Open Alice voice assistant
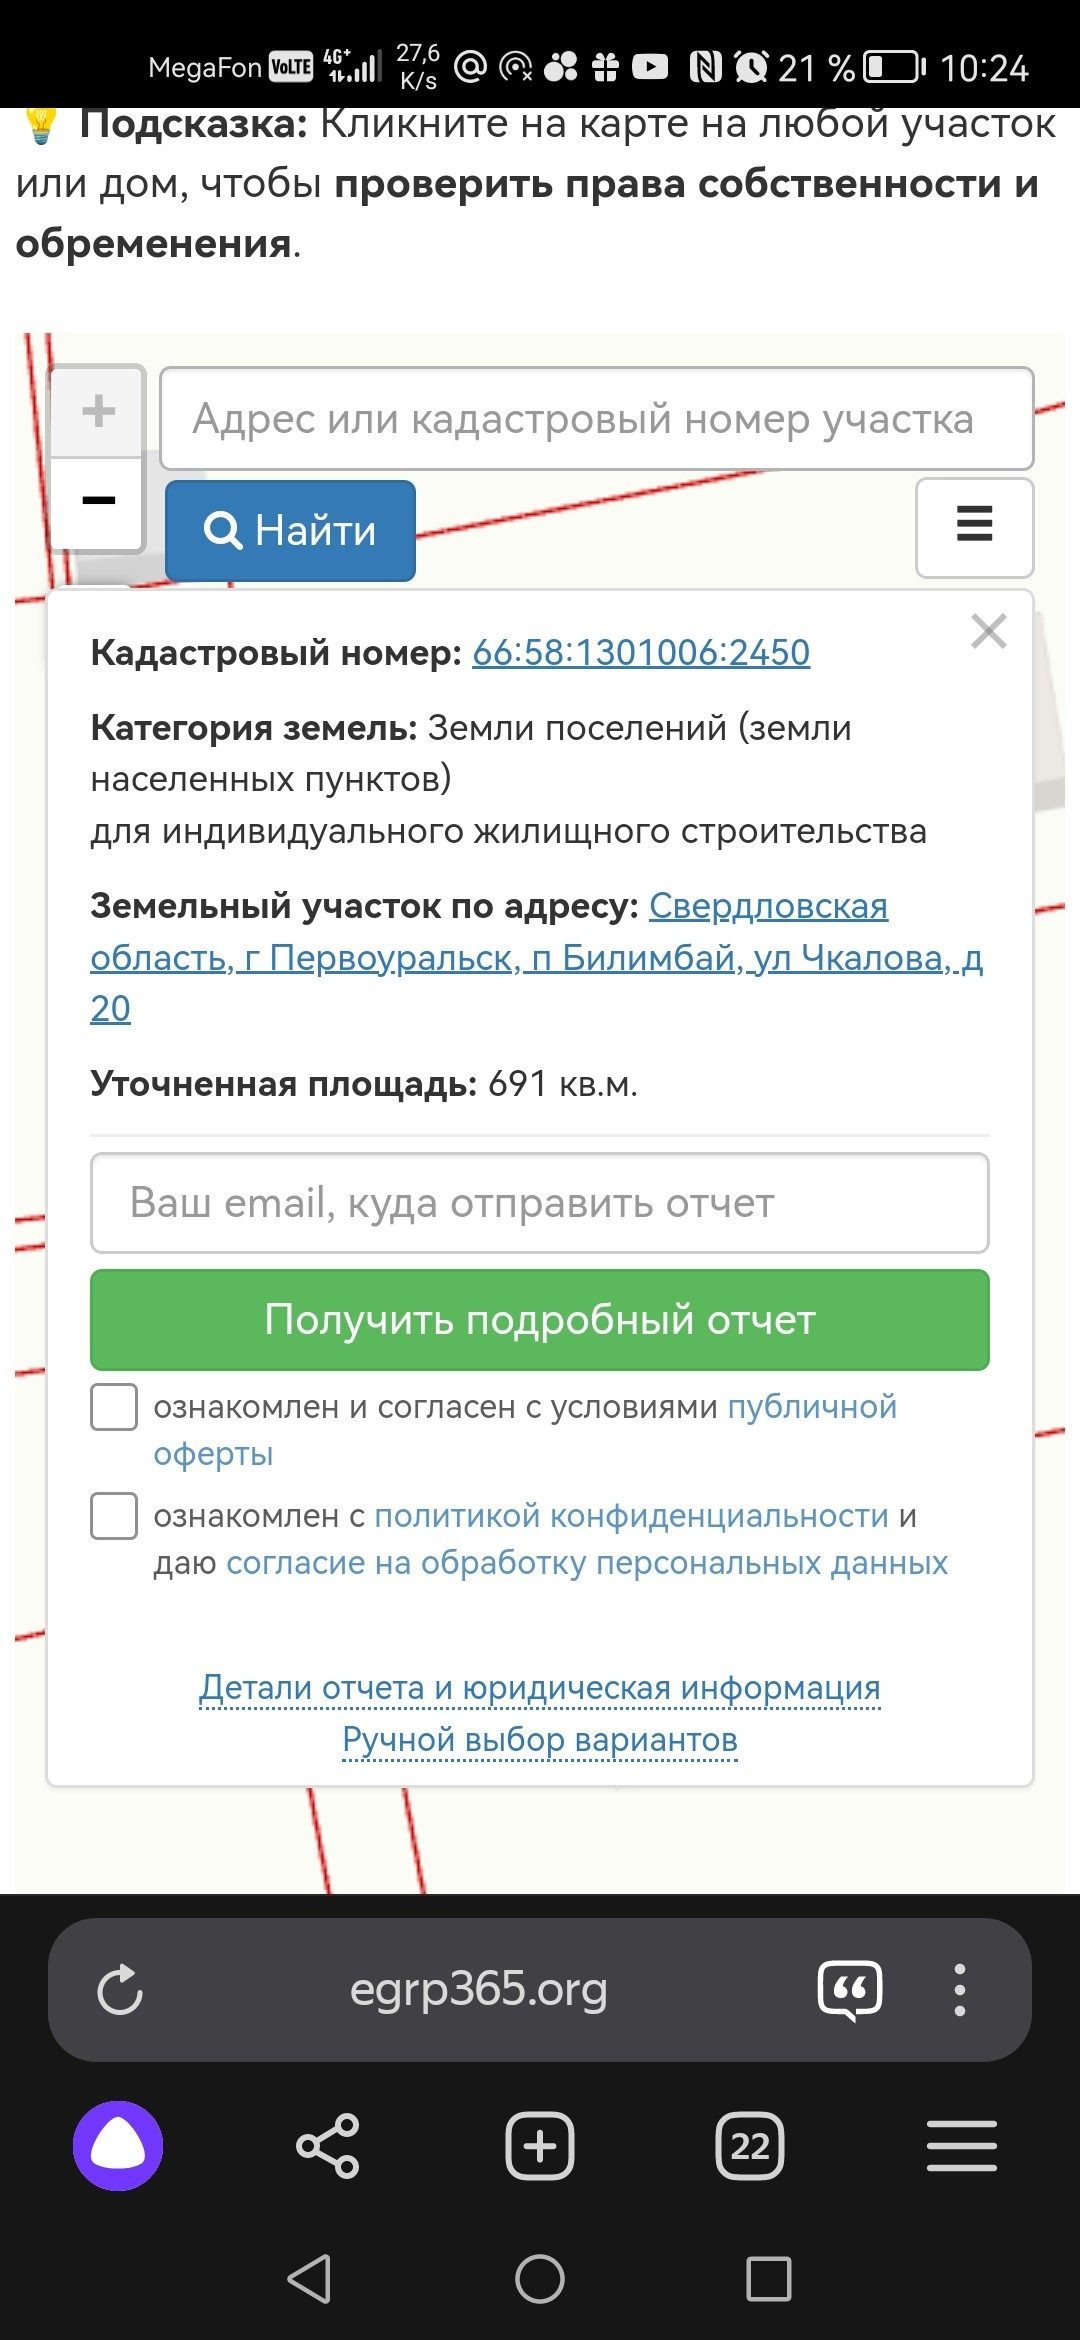The width and height of the screenshot is (1080, 2340). [x=118, y=2145]
